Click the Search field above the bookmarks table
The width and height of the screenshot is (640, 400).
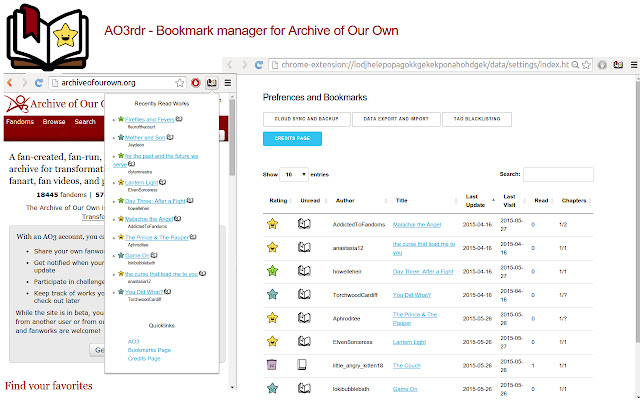[558, 174]
